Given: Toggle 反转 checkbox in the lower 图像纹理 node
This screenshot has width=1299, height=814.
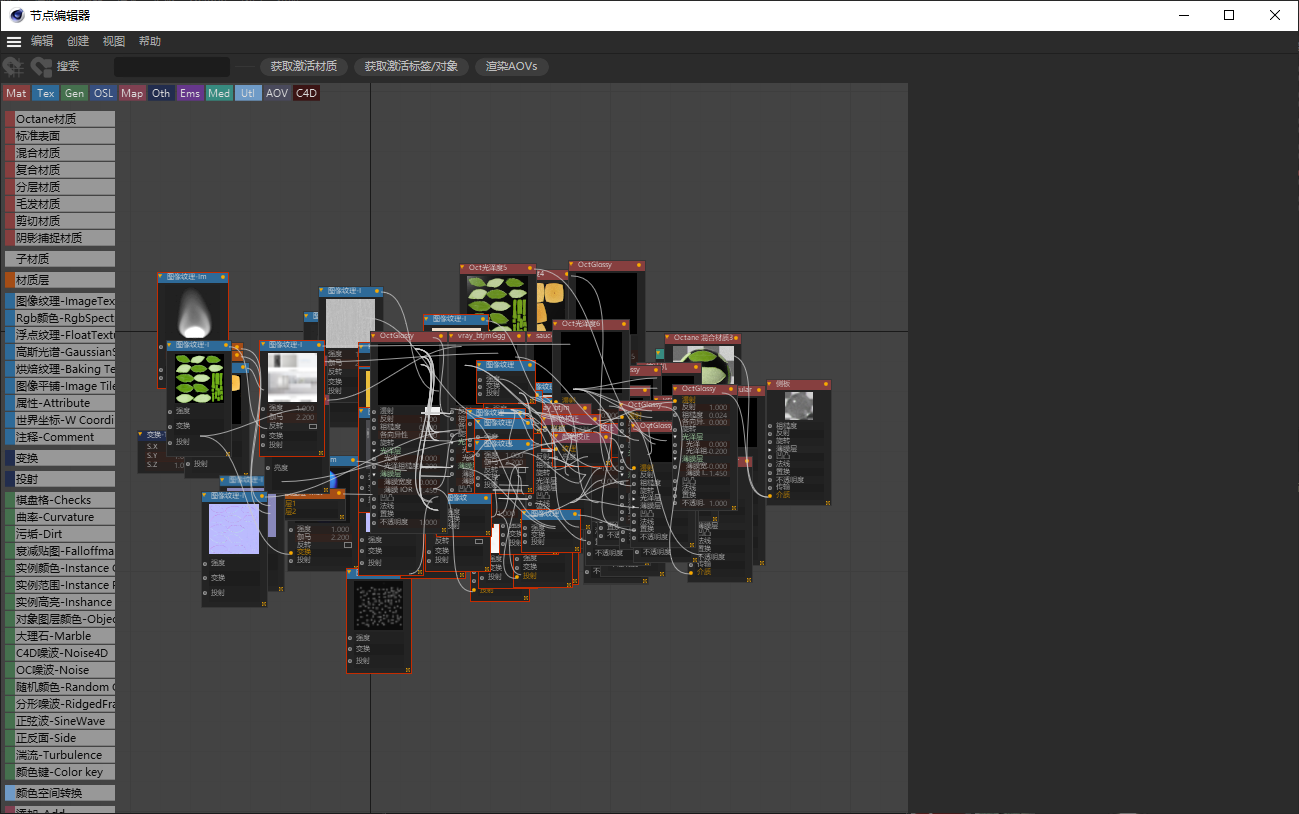Looking at the screenshot, I should coord(348,545).
